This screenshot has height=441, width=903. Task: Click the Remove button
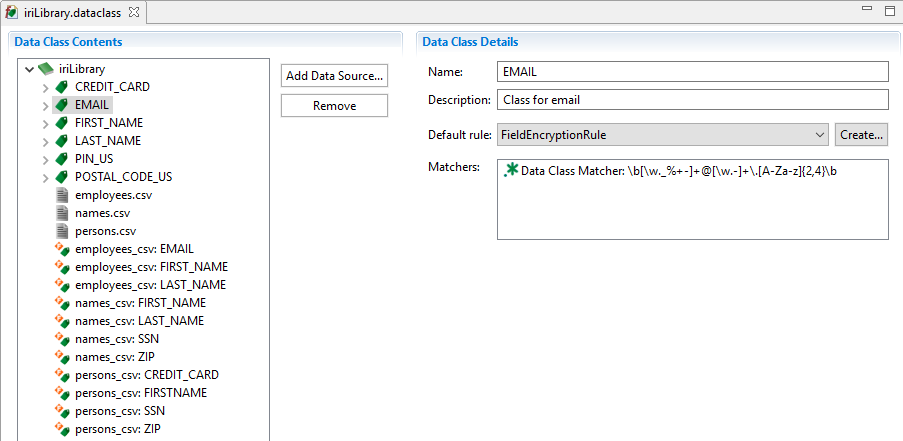[x=334, y=106]
